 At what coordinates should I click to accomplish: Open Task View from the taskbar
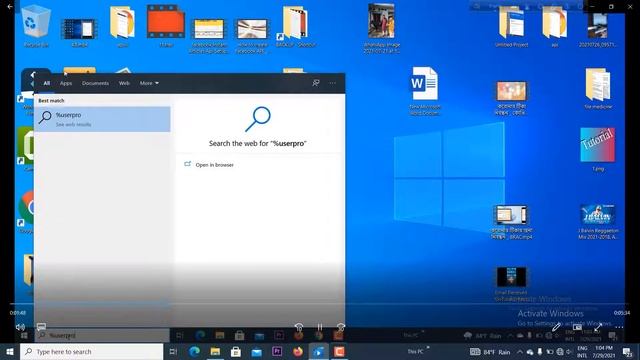pyautogui.click(x=173, y=351)
